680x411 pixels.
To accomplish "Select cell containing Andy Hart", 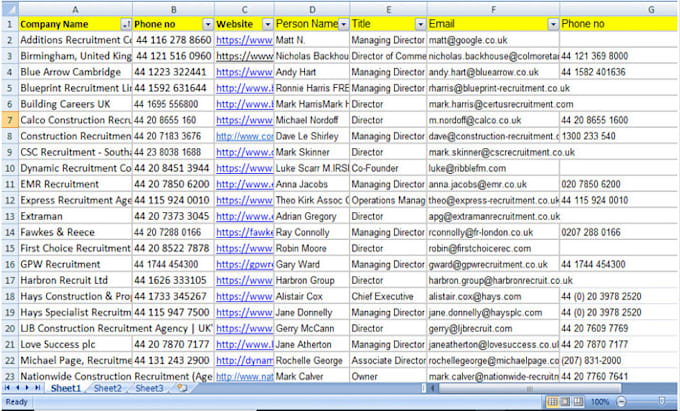I will [312, 72].
